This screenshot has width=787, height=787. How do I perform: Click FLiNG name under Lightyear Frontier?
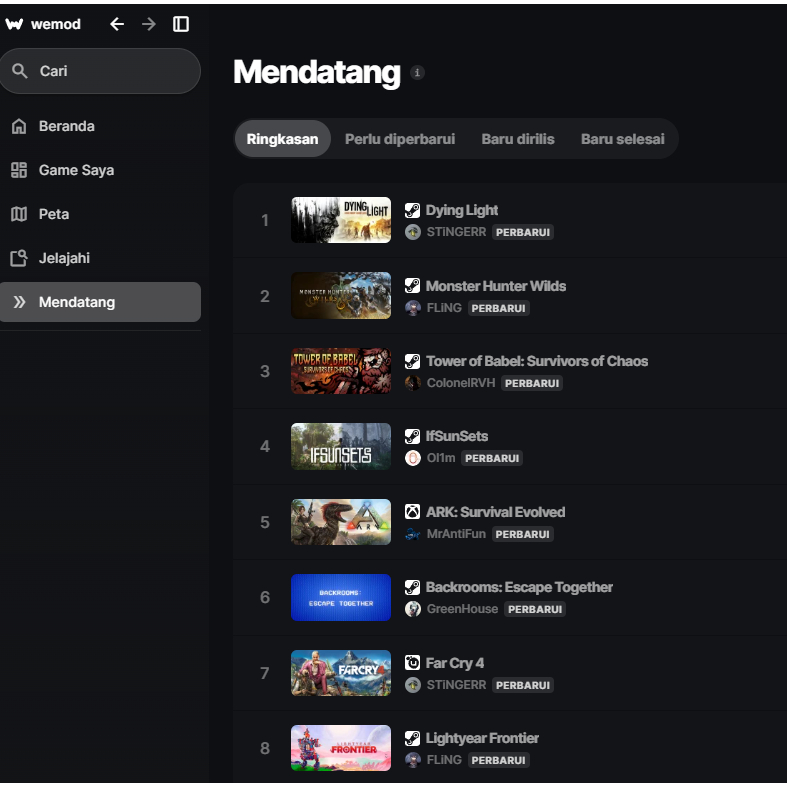click(444, 760)
